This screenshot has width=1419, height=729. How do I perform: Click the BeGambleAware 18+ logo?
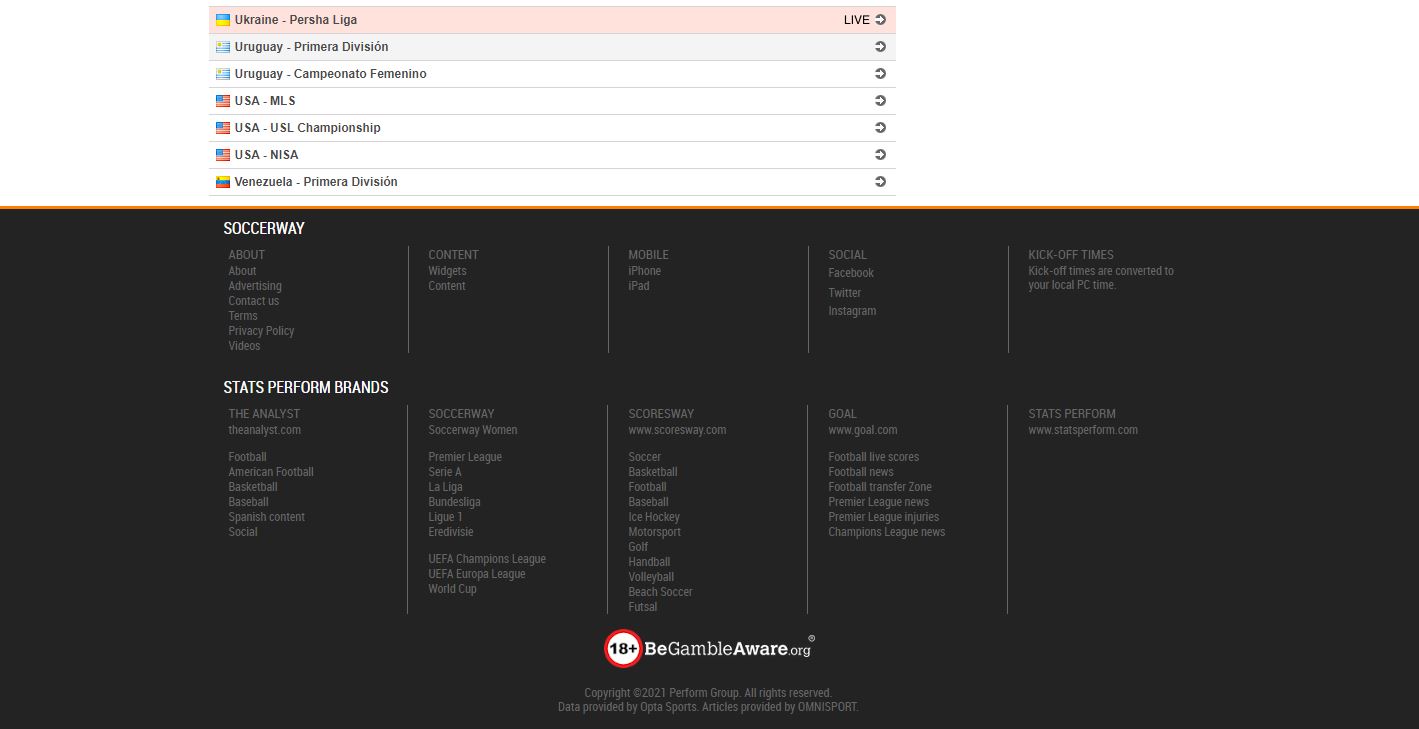709,648
